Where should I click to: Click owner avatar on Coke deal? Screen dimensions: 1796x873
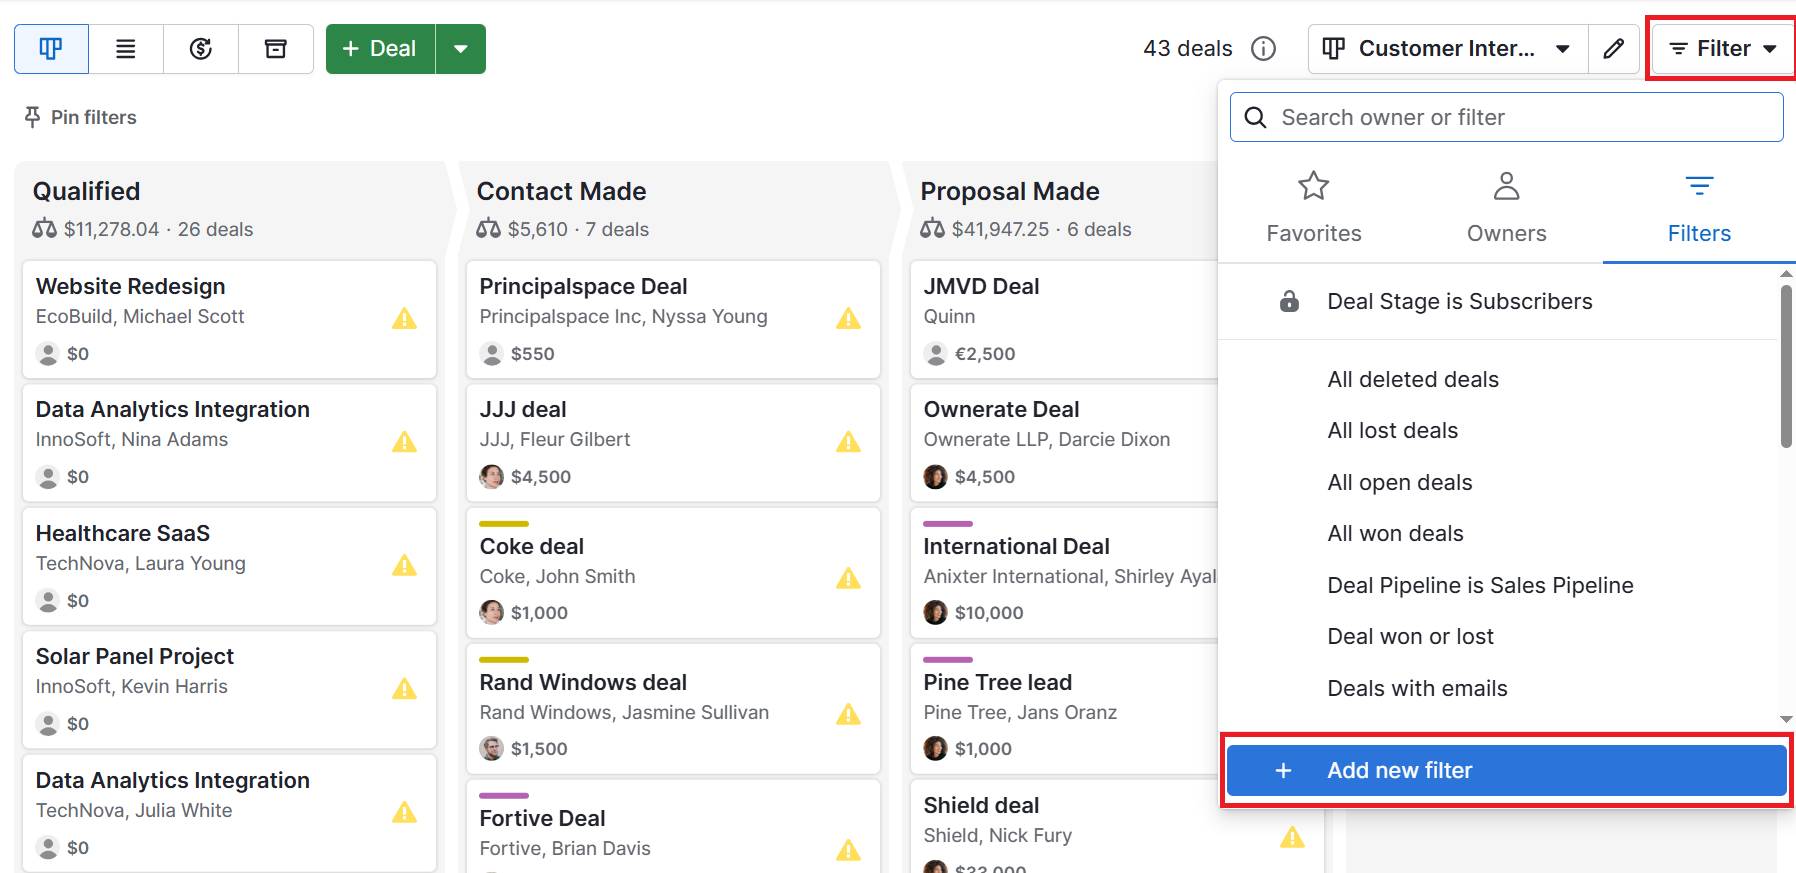point(491,612)
